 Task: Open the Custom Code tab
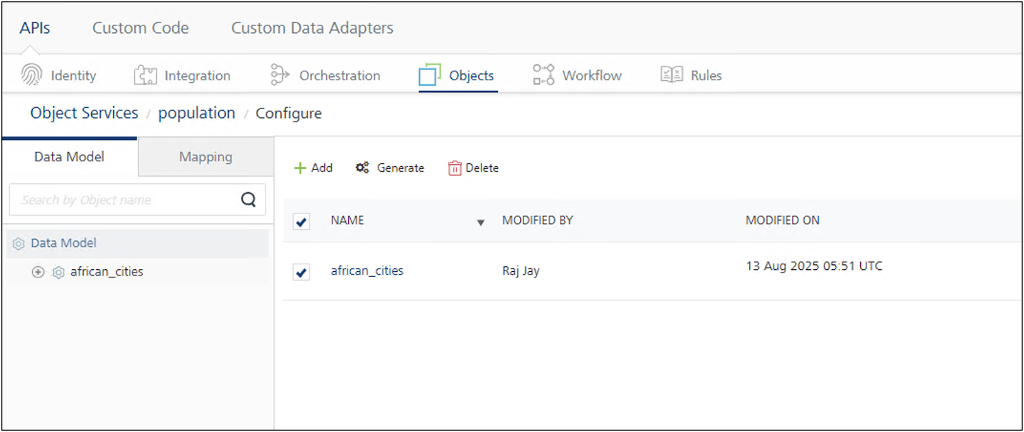click(140, 28)
